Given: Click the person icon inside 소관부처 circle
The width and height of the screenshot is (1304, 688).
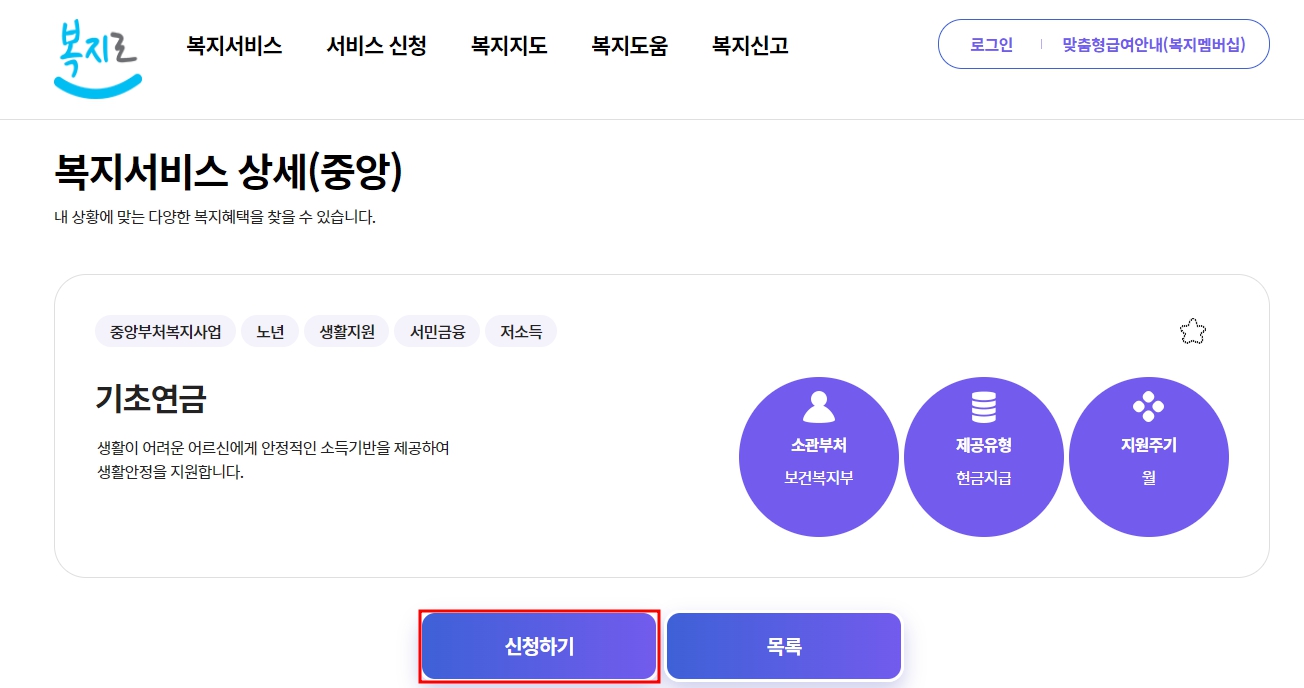Looking at the screenshot, I should [x=819, y=406].
